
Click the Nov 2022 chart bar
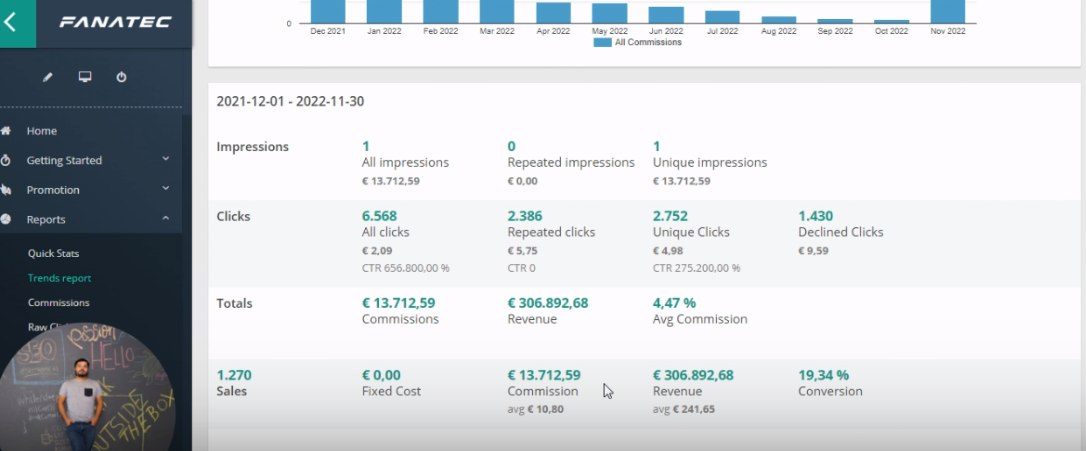(947, 12)
